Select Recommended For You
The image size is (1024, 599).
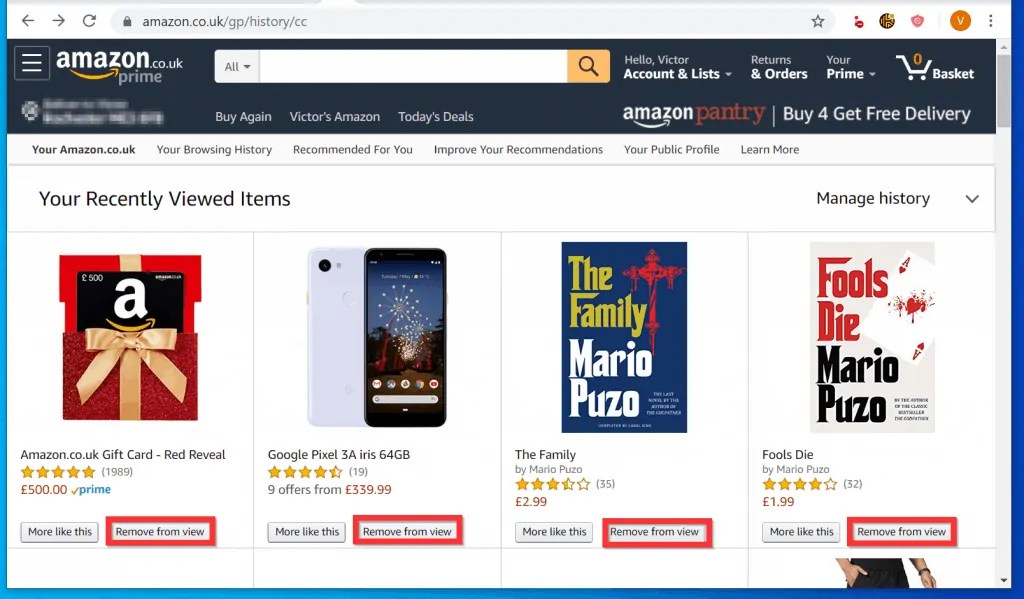(352, 149)
